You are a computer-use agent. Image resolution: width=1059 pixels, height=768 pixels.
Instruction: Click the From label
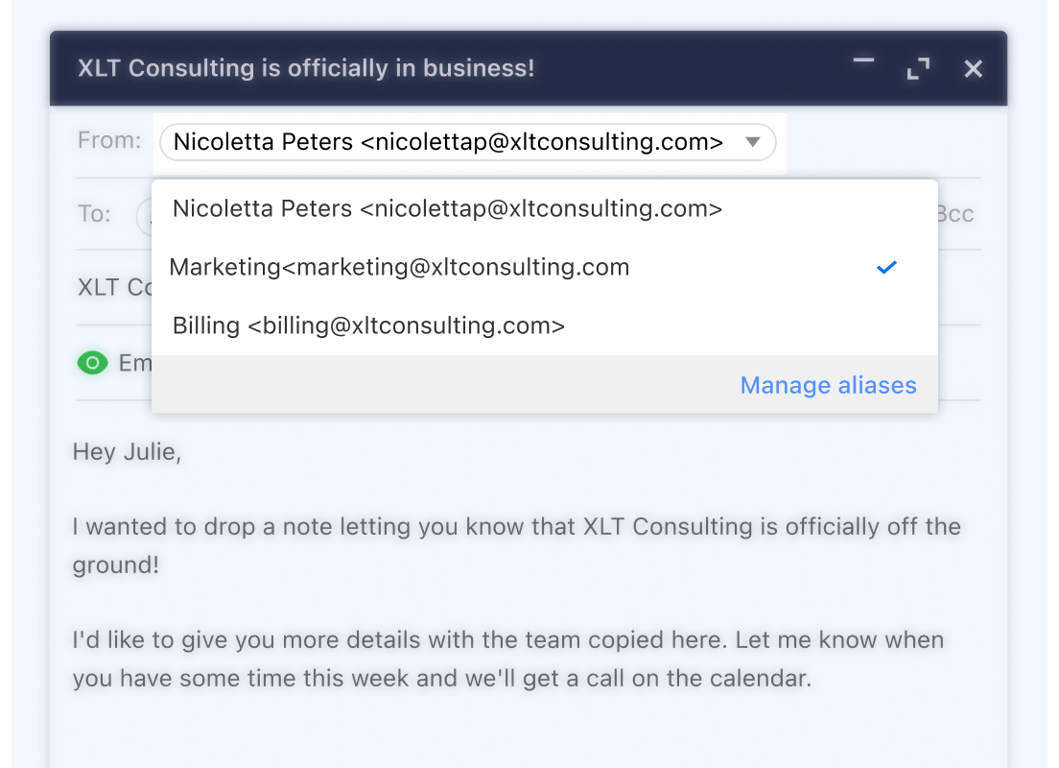pyautogui.click(x=109, y=141)
